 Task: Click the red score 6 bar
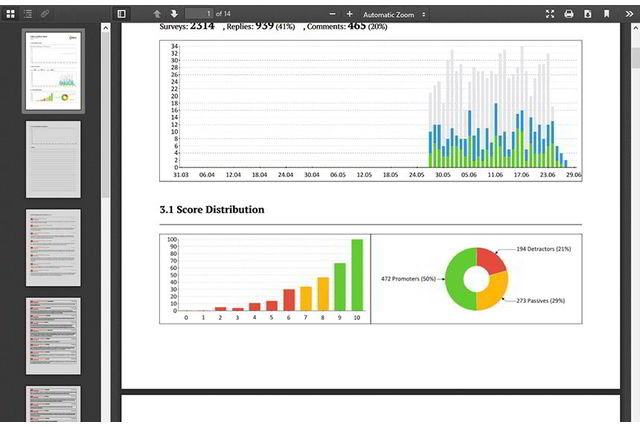[x=289, y=300]
